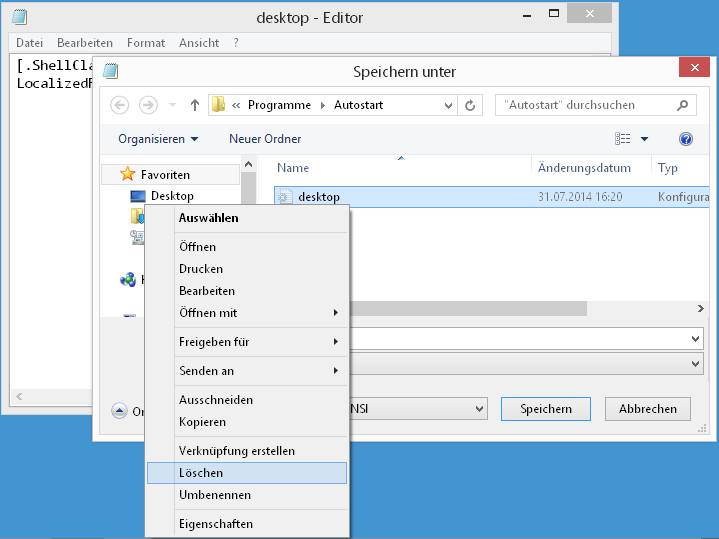Open the Bearbeiten menu in Editor
Viewport: 719px width, 539px height.
pos(85,43)
